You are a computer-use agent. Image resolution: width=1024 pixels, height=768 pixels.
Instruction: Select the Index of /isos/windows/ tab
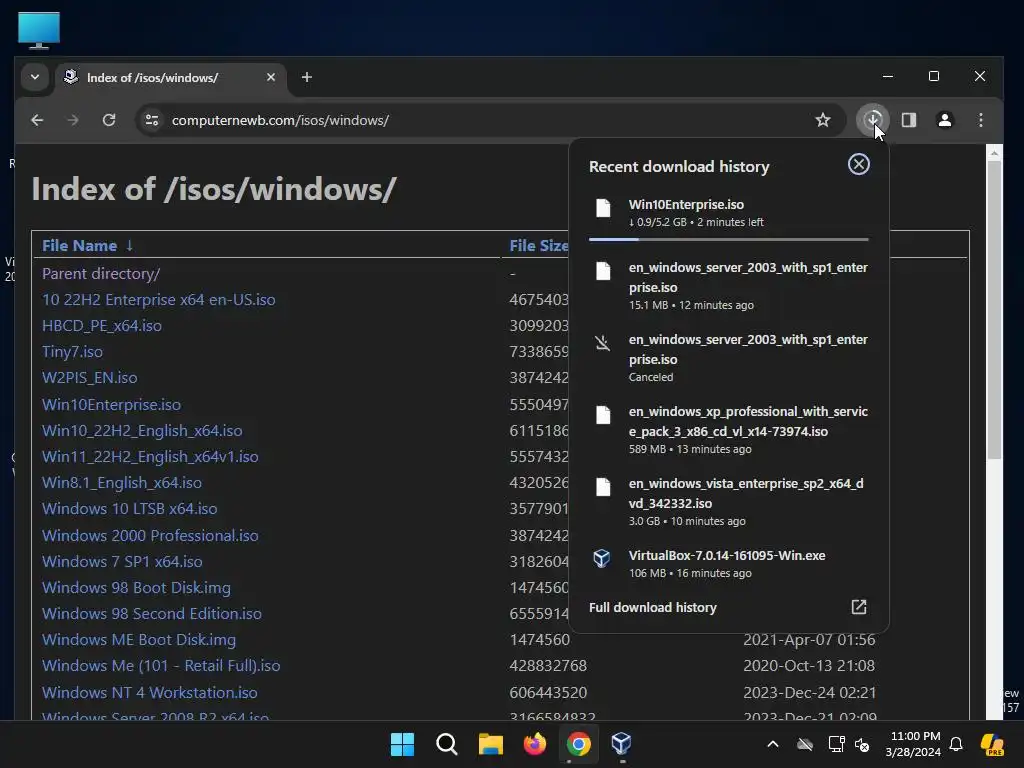171,78
